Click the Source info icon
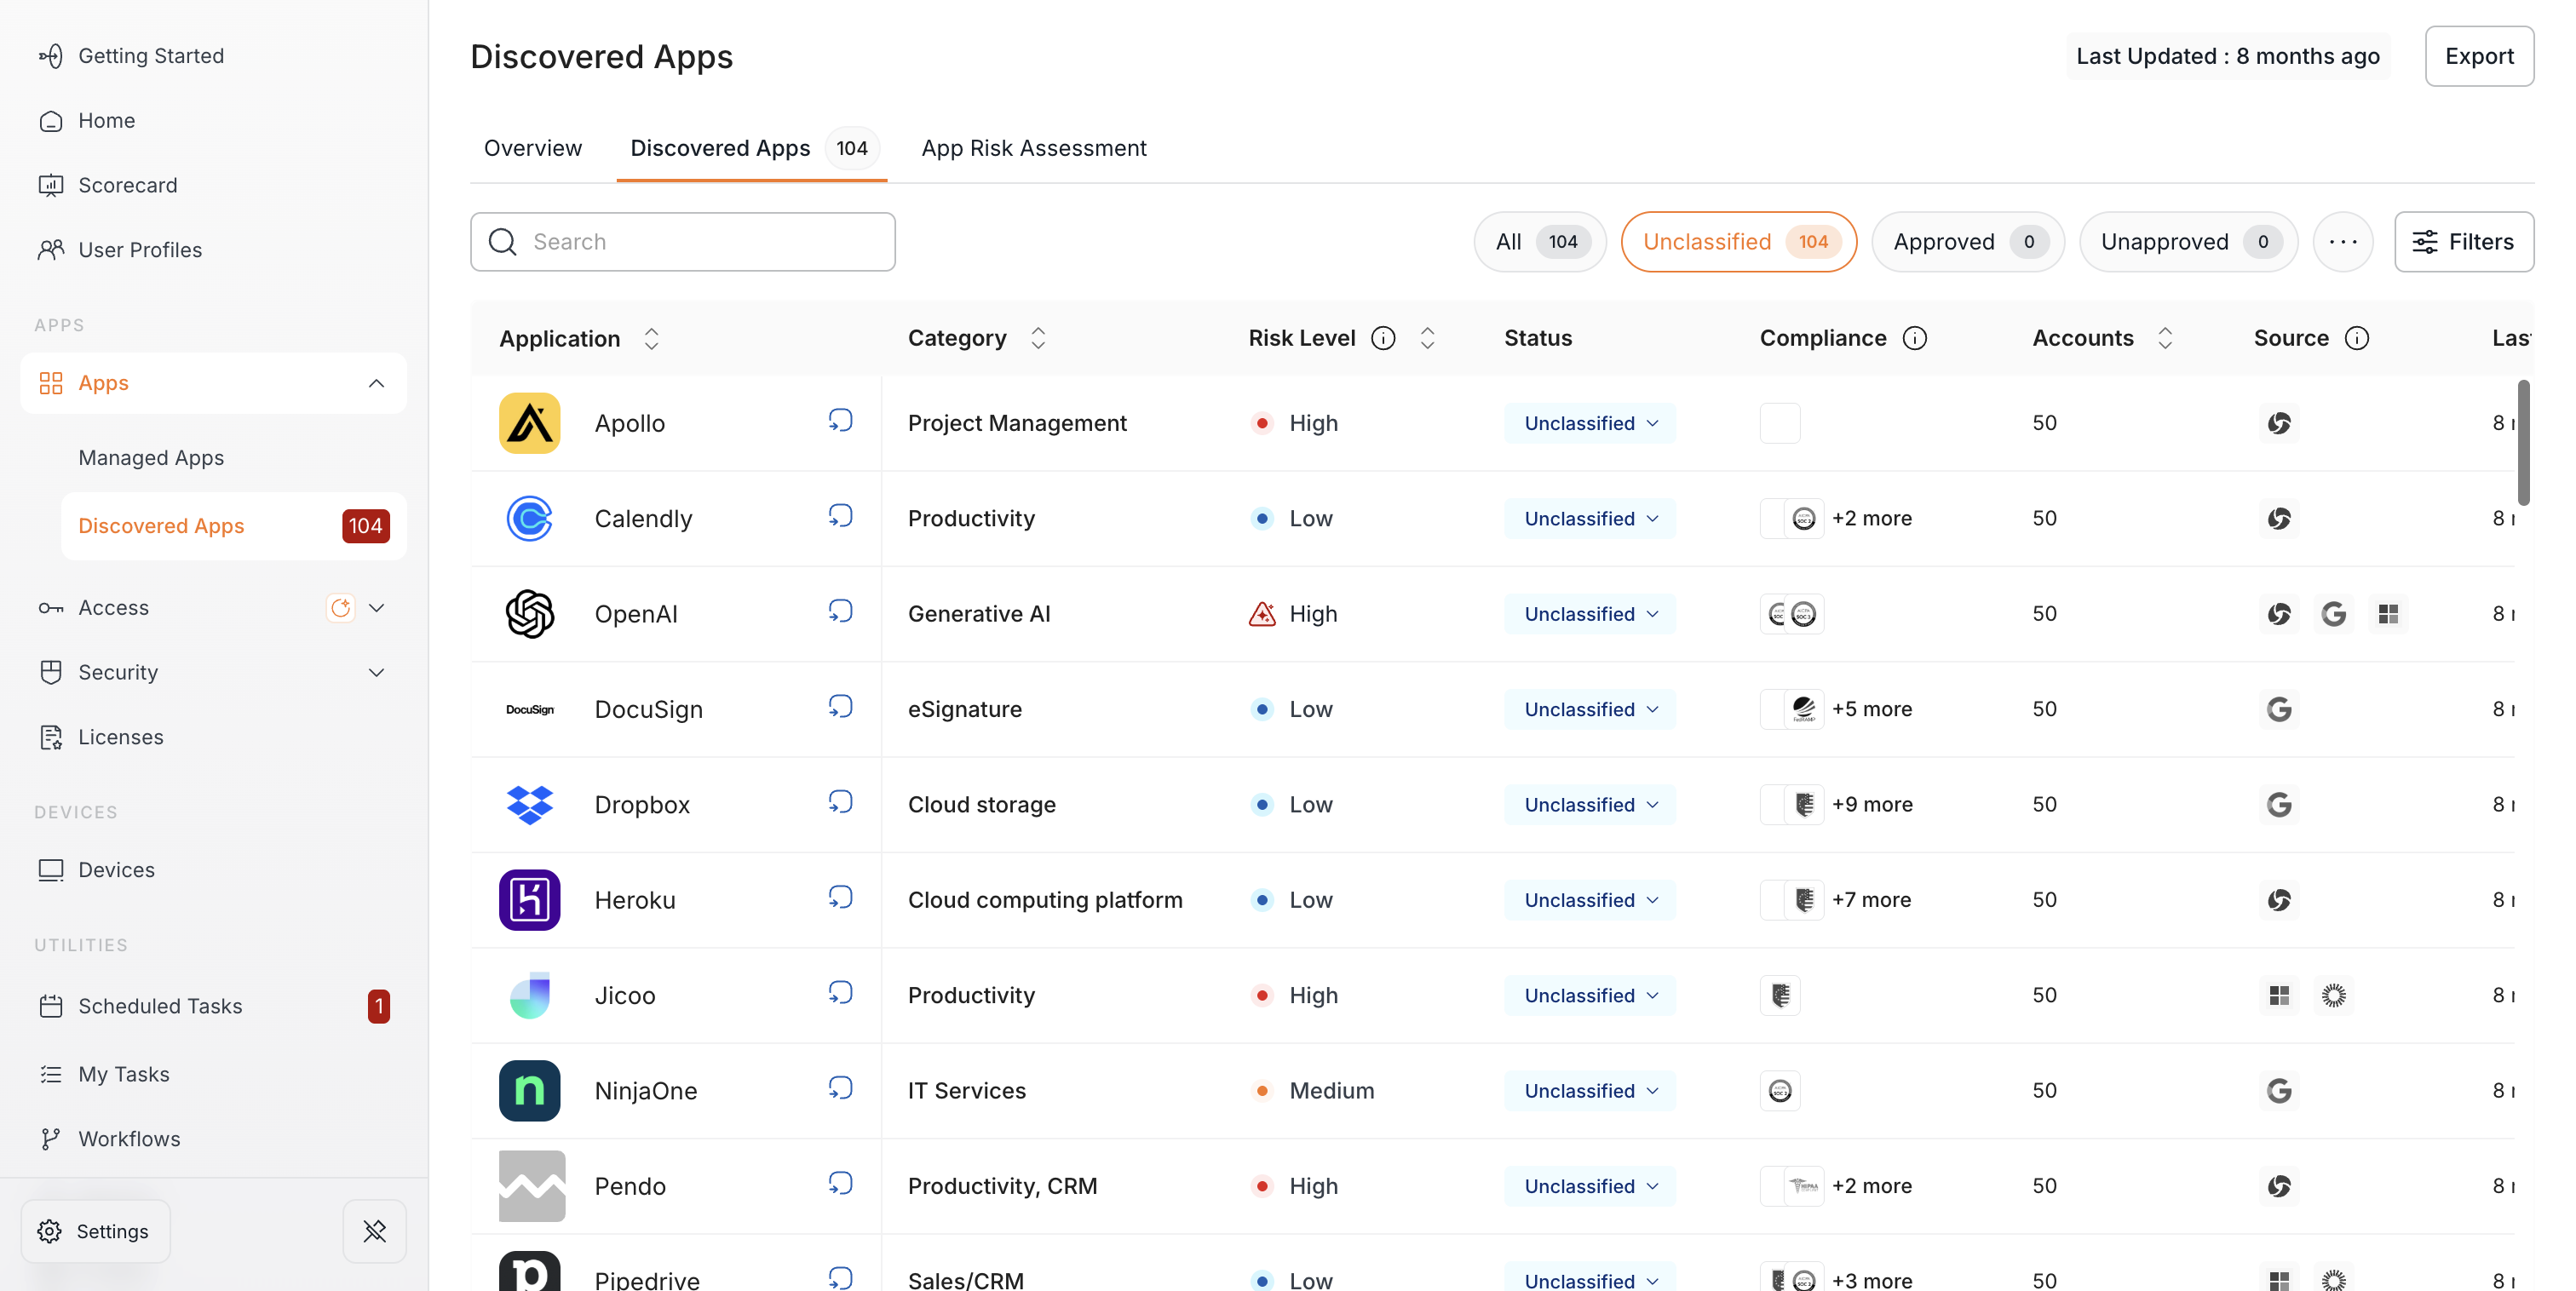 [x=2356, y=338]
